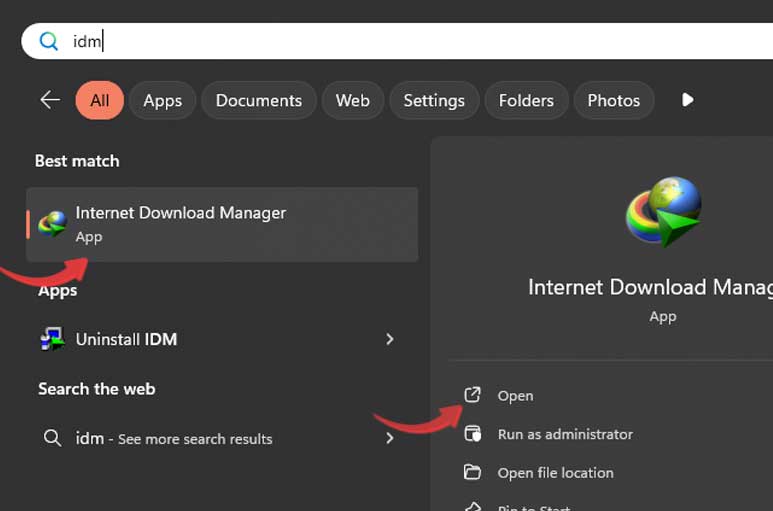773x511 pixels.
Task: Expand the idm web search chevron
Action: pyautogui.click(x=390, y=438)
